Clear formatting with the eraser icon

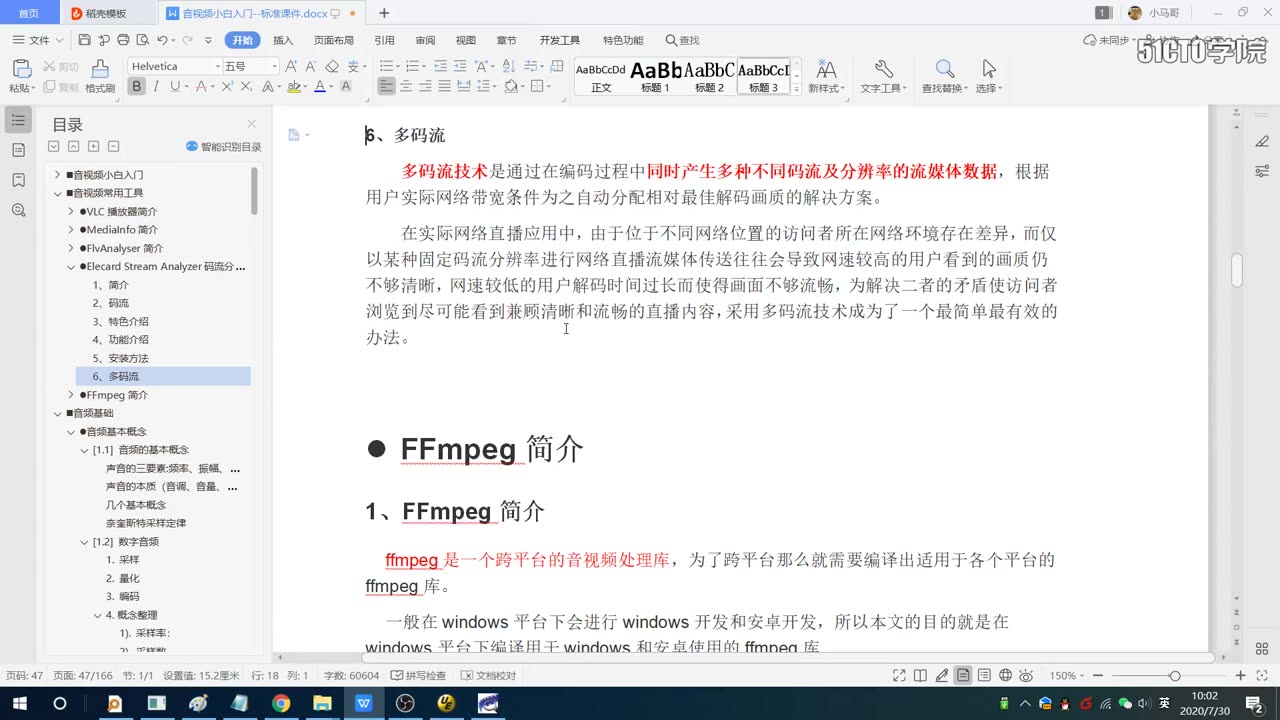[332, 66]
